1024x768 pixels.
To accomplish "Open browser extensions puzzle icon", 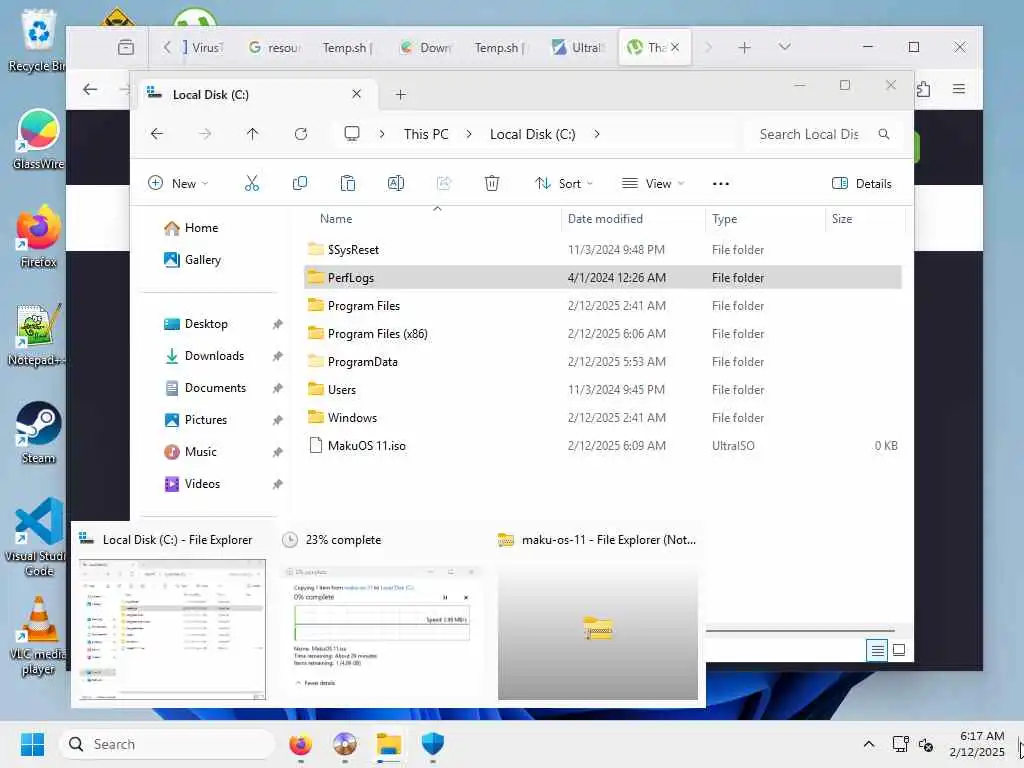I will (923, 89).
